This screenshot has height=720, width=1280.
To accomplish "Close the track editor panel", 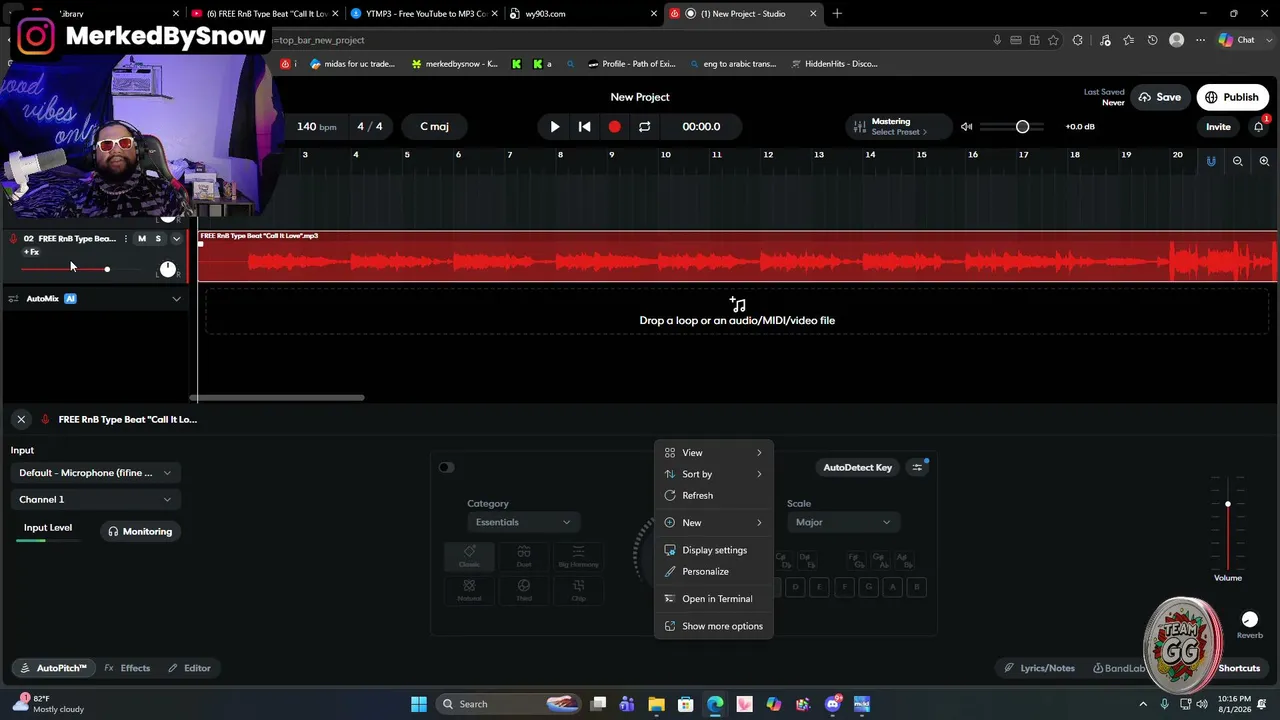I will click(21, 420).
